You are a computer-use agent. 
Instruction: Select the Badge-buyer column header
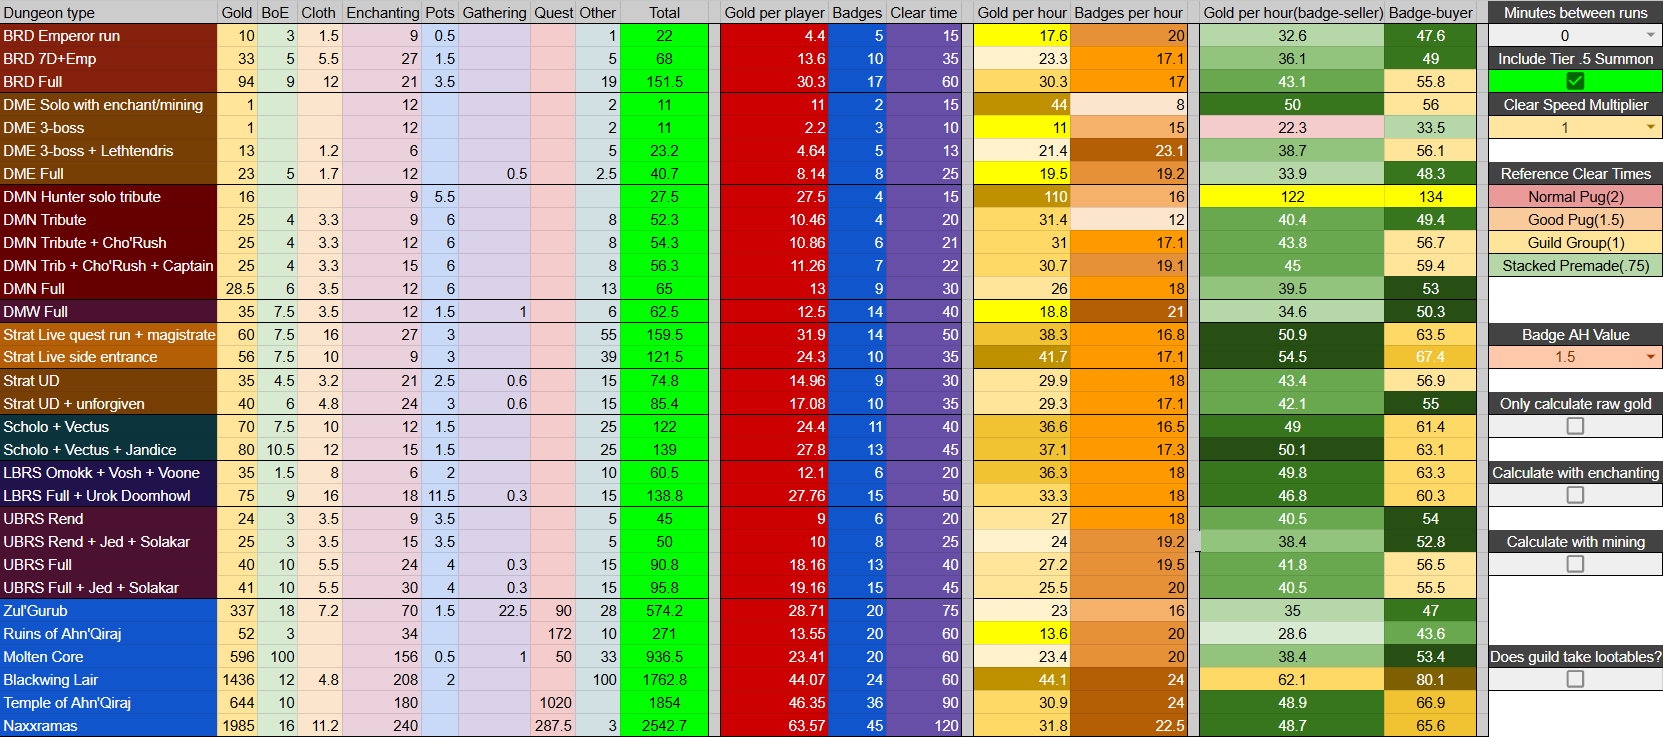pyautogui.click(x=1431, y=13)
